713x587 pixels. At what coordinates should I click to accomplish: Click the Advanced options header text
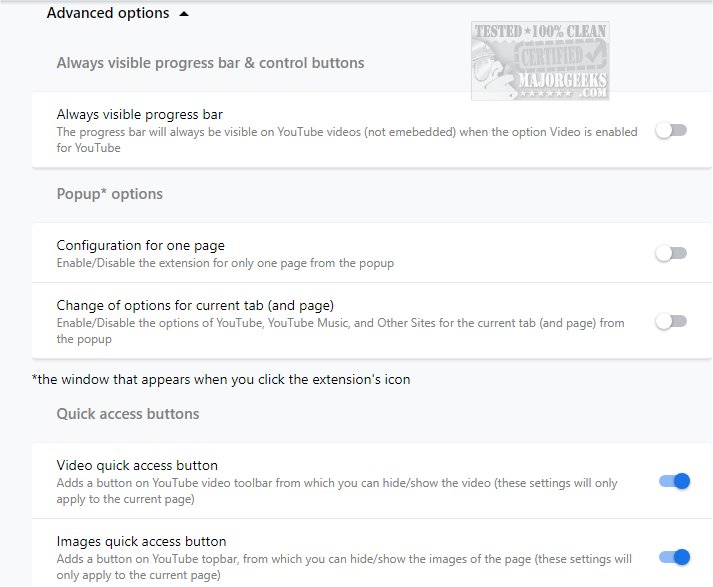[108, 14]
